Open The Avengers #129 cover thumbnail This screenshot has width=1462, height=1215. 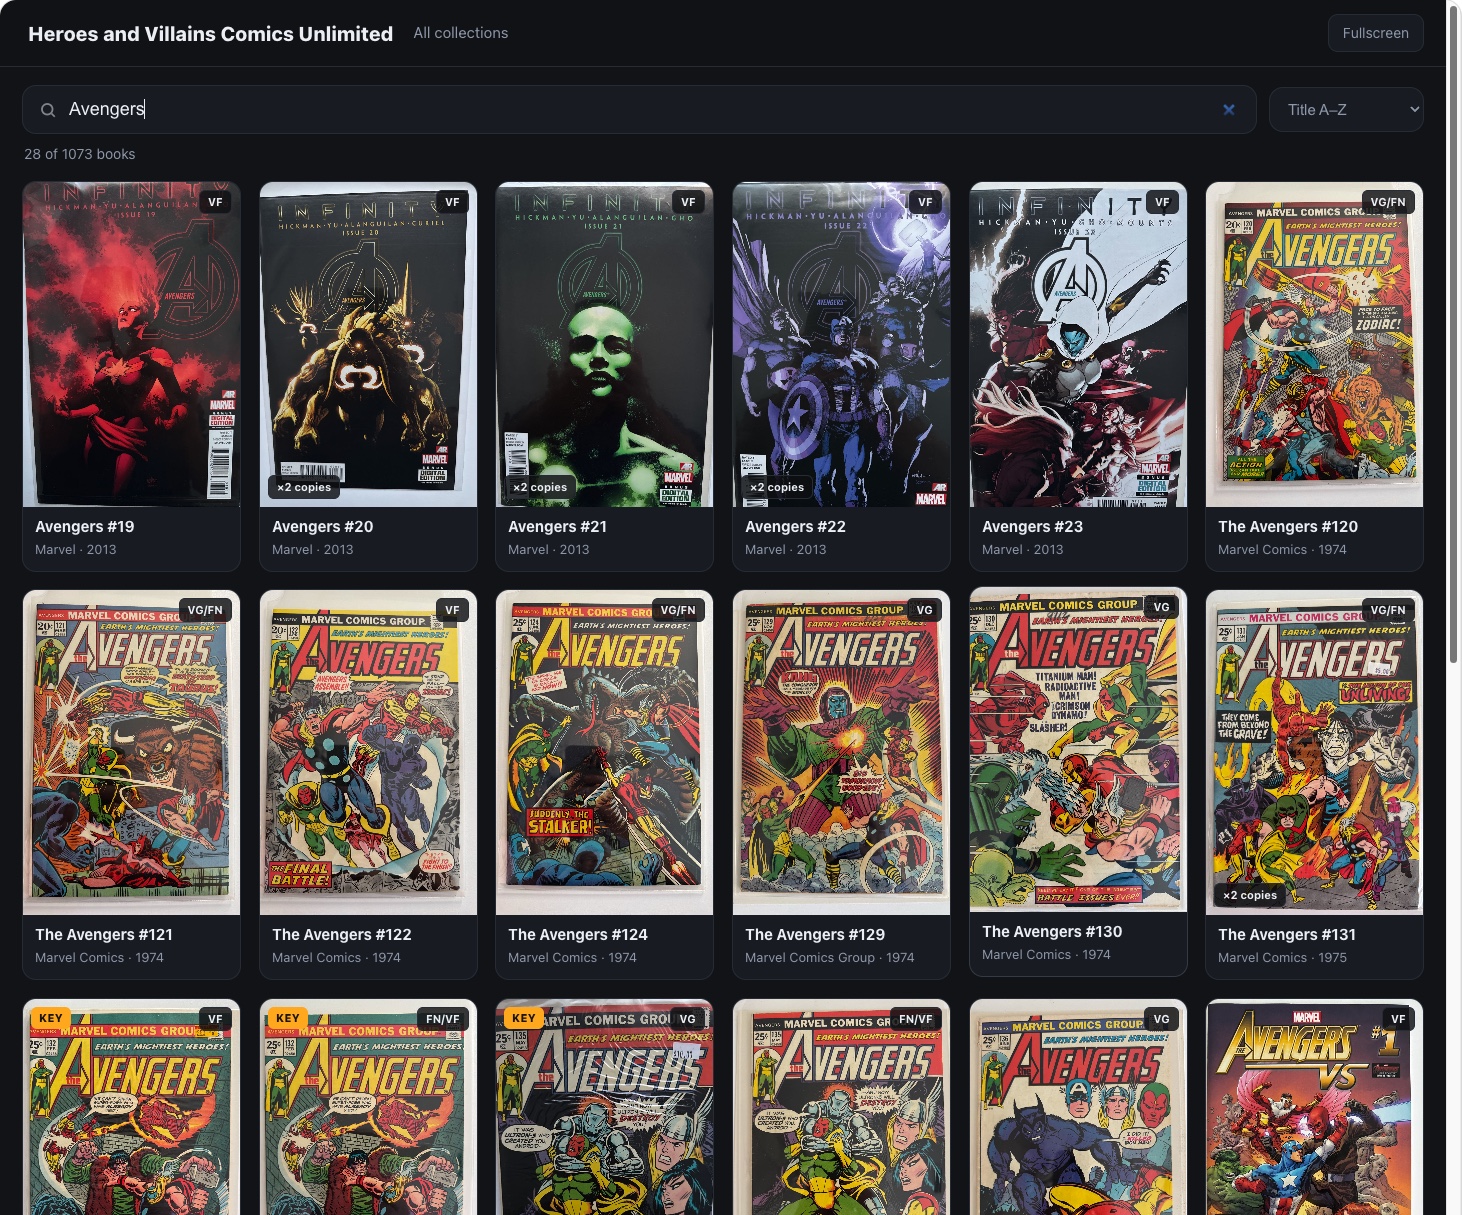click(x=842, y=752)
